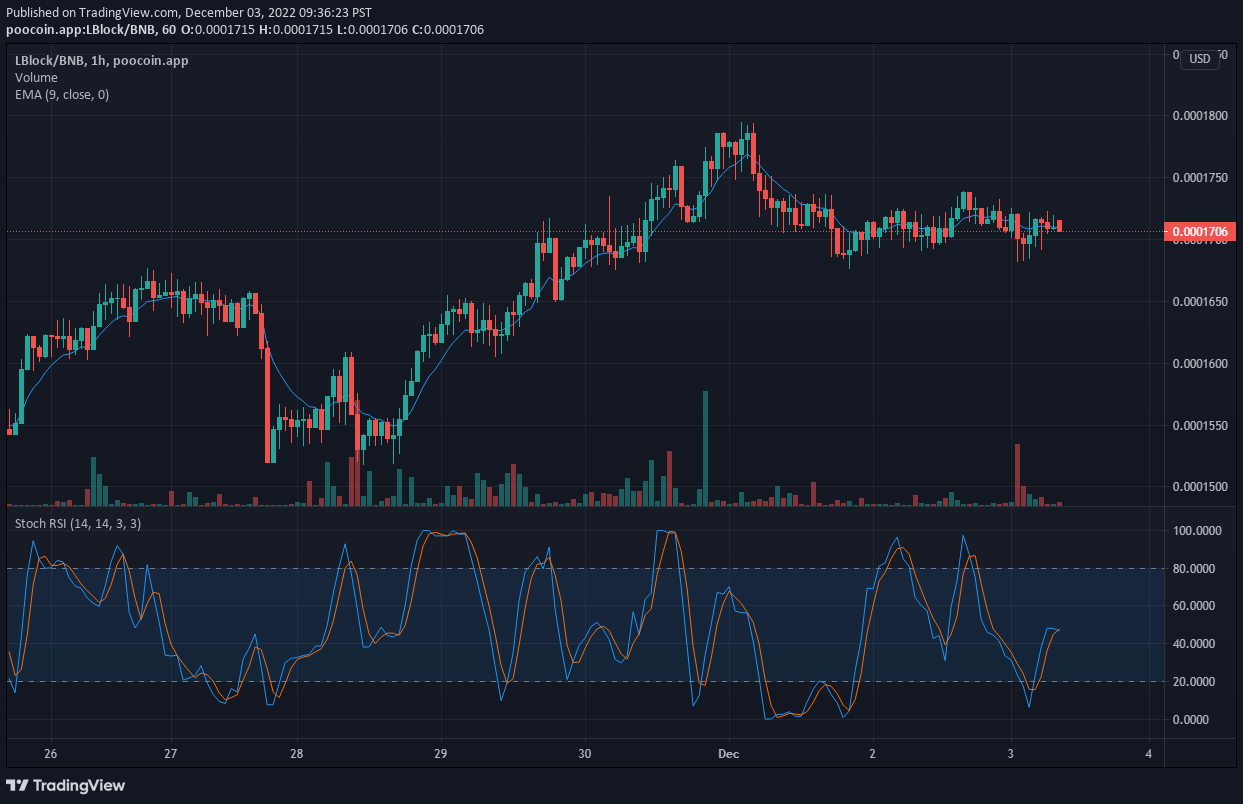
Task: Click the 0.0001500 price axis label
Action: (x=1200, y=487)
